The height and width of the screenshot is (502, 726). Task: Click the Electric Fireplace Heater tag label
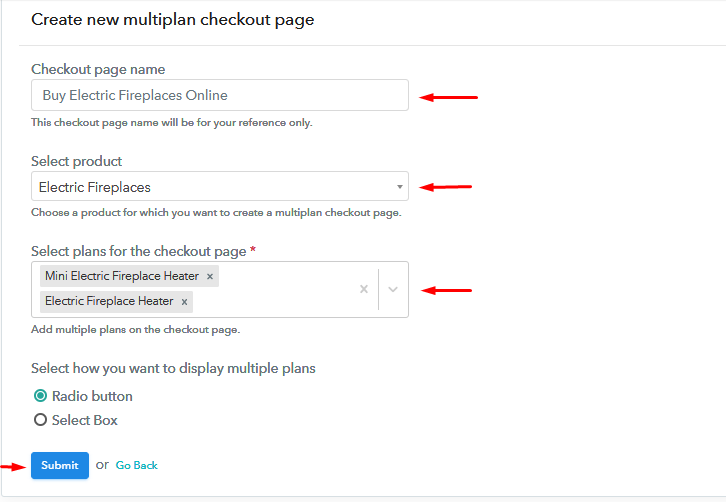coord(109,301)
